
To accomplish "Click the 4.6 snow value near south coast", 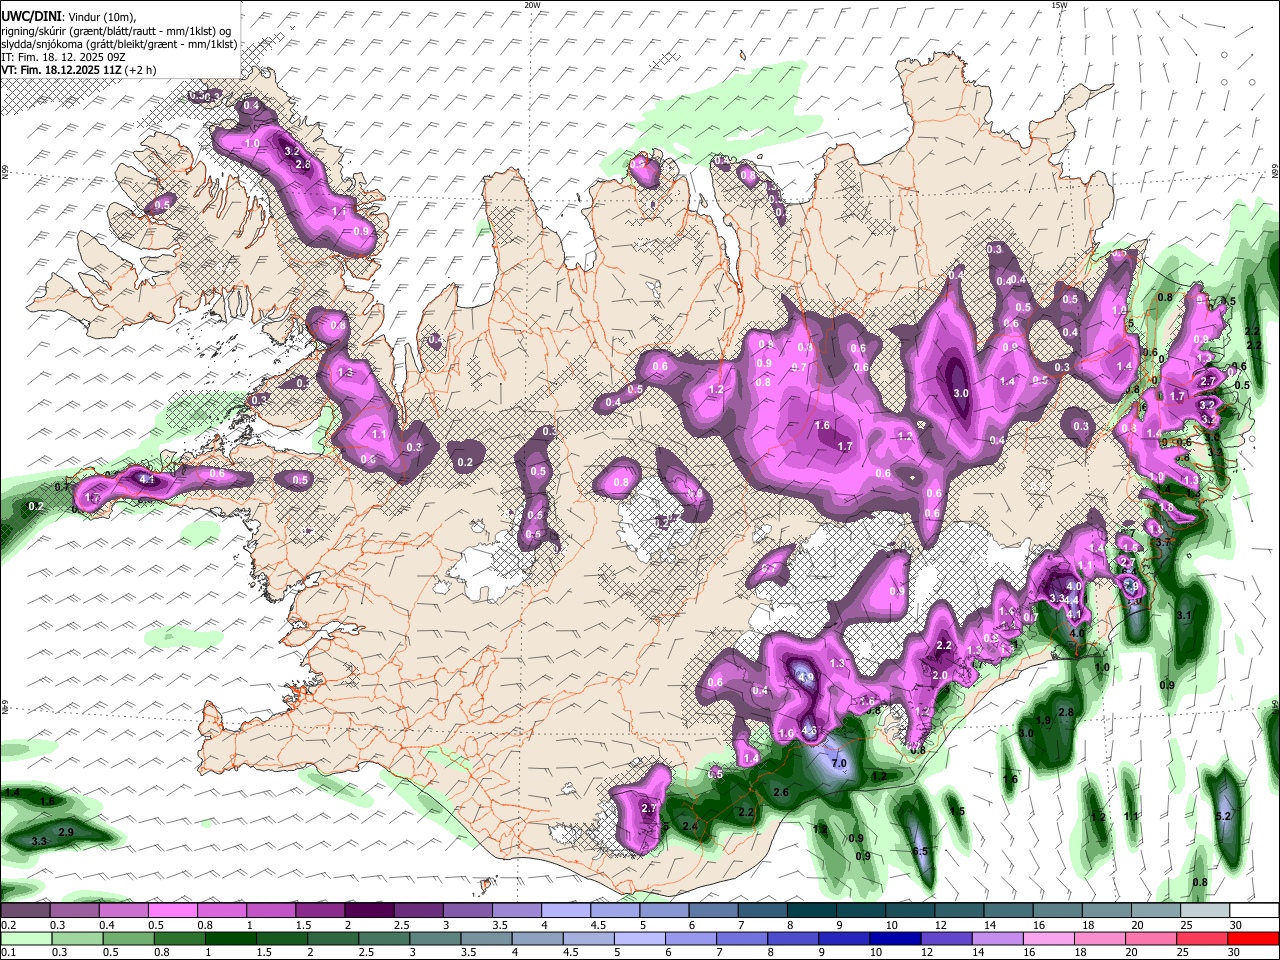I will (810, 730).
